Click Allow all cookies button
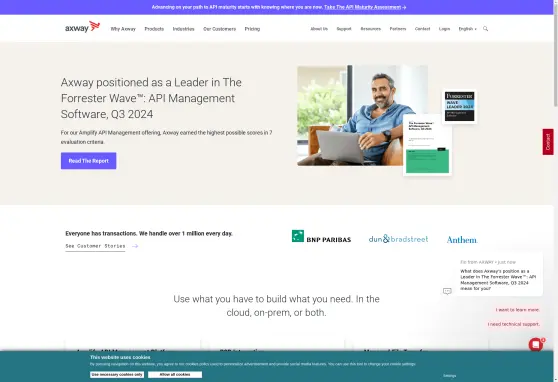Screen dimensions: 558x382 (x=175, y=375)
